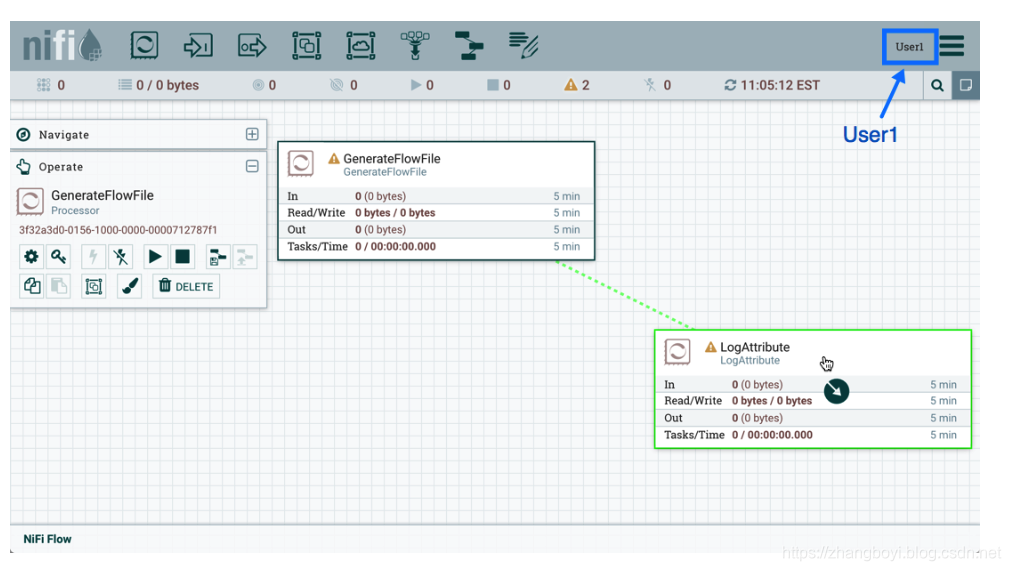1011x571 pixels.
Task: Click the Enable lightning bolt icon
Action: [93, 256]
